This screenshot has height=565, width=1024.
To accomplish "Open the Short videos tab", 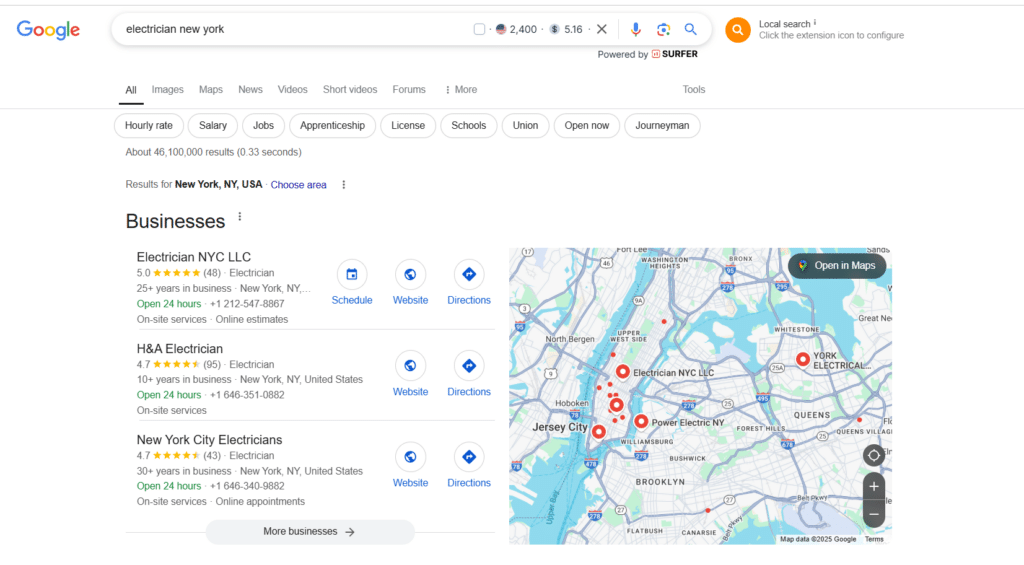I will pos(350,89).
